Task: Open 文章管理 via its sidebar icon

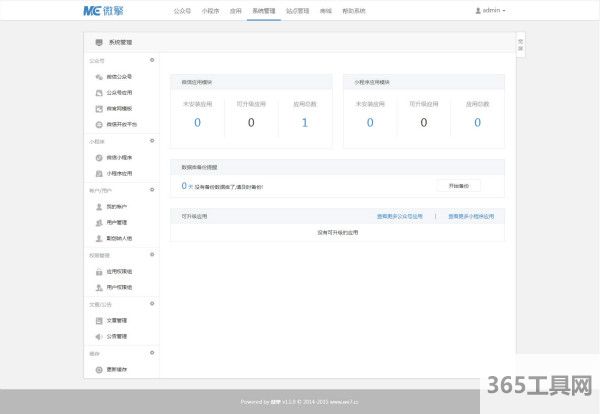Action: click(x=98, y=320)
